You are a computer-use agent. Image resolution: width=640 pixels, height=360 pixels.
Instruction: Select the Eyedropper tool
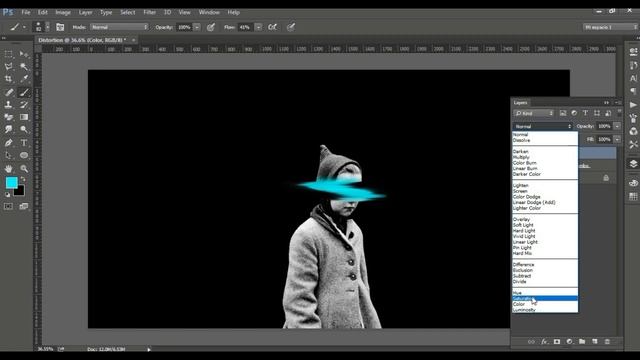click(24, 79)
